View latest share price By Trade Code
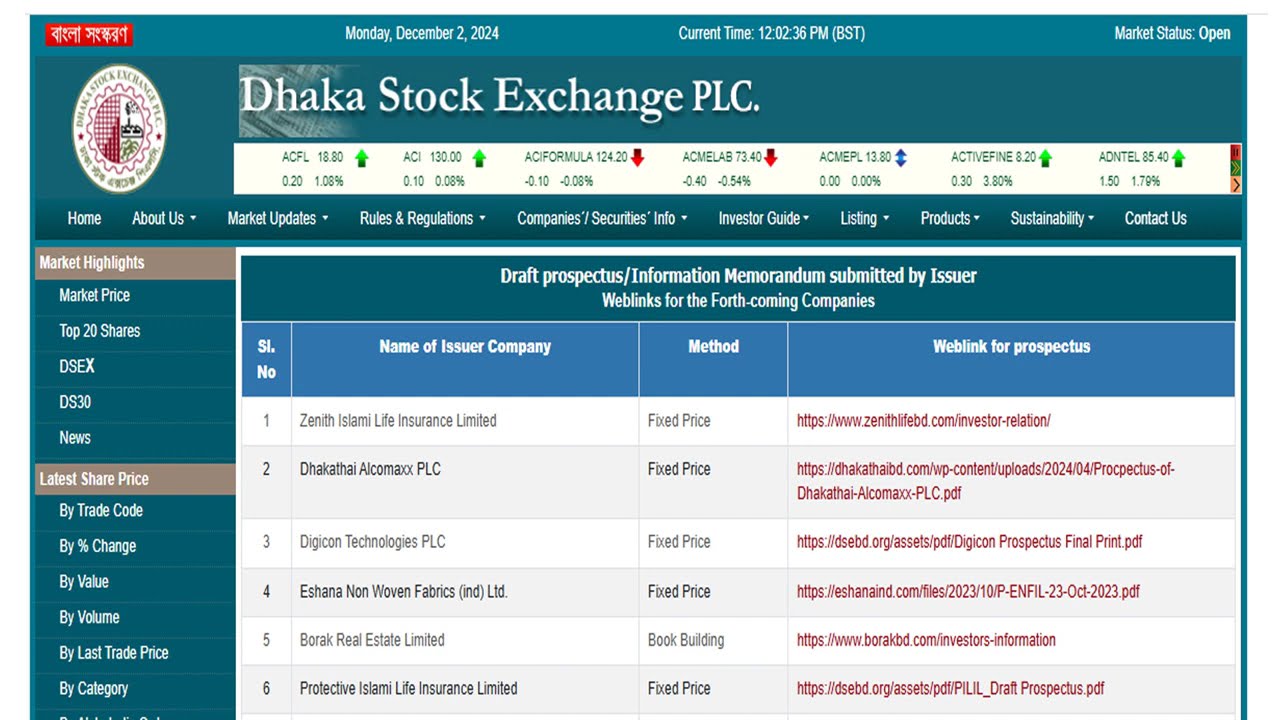 point(101,510)
